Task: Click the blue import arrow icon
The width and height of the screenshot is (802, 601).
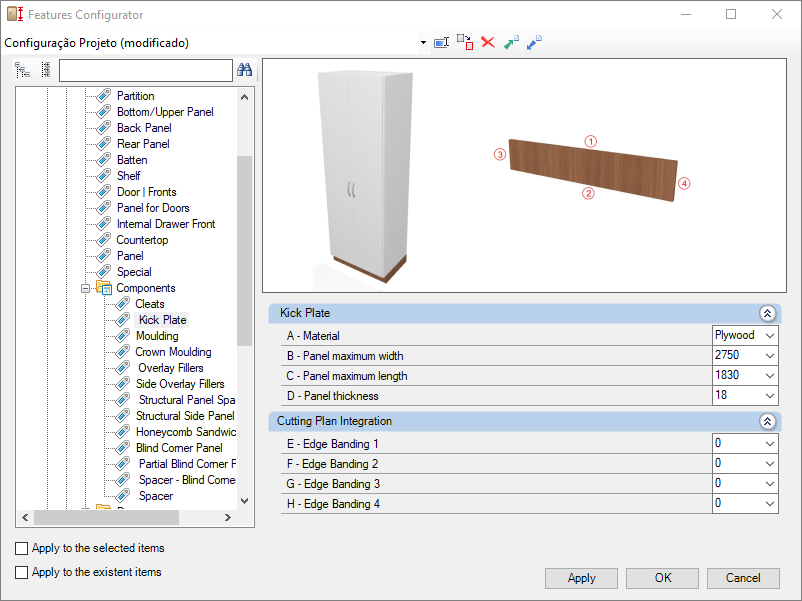Action: (x=534, y=42)
